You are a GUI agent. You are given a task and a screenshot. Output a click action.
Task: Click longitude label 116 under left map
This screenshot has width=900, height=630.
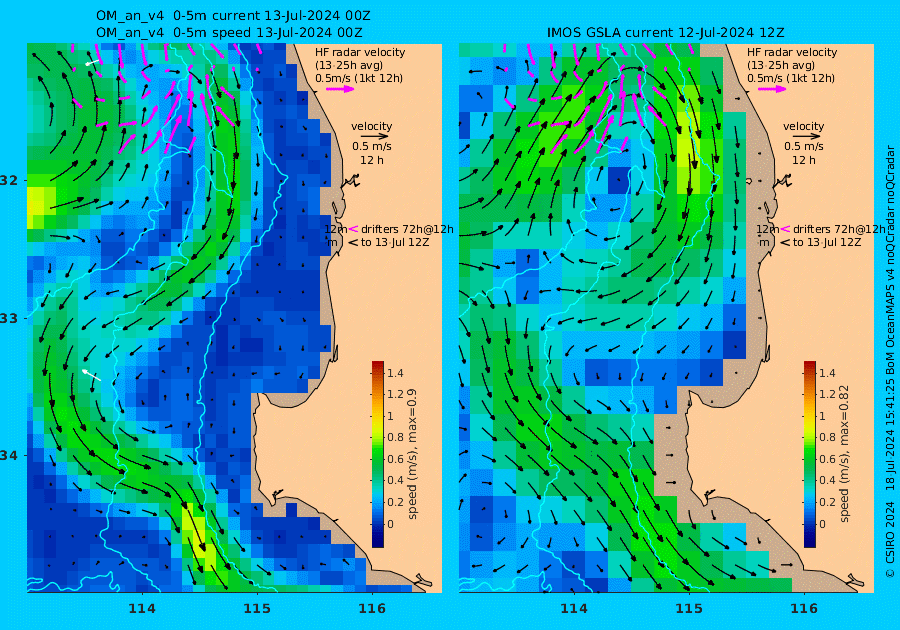click(372, 608)
